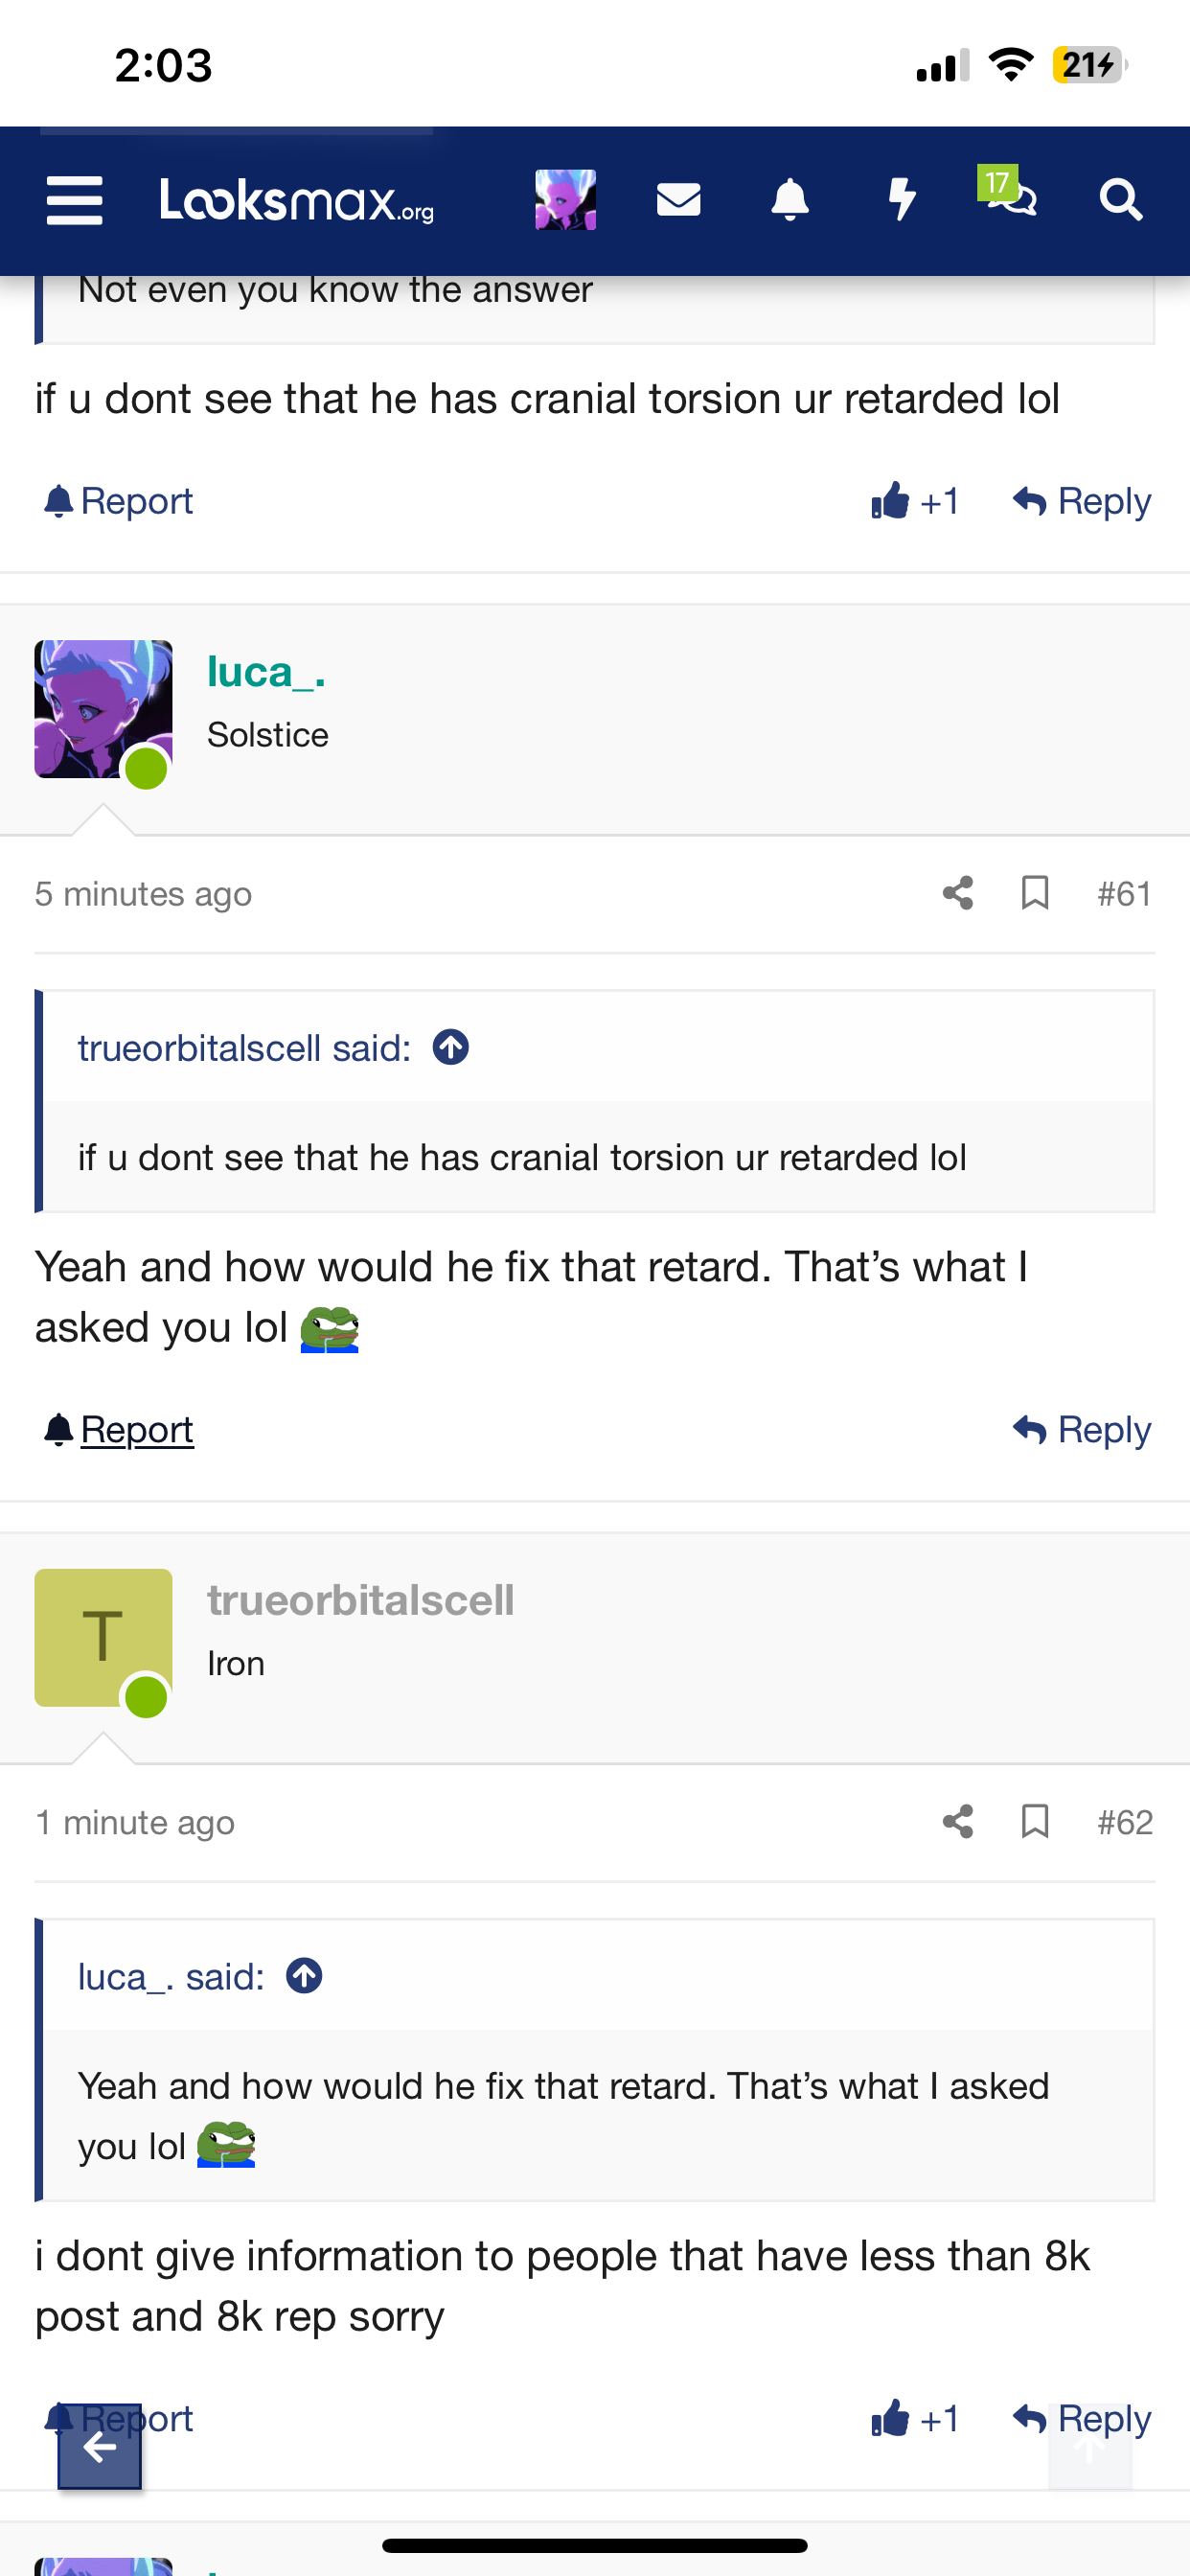Report luca_.'s post #61
Image resolution: width=1190 pixels, height=2576 pixels.
tap(119, 1430)
